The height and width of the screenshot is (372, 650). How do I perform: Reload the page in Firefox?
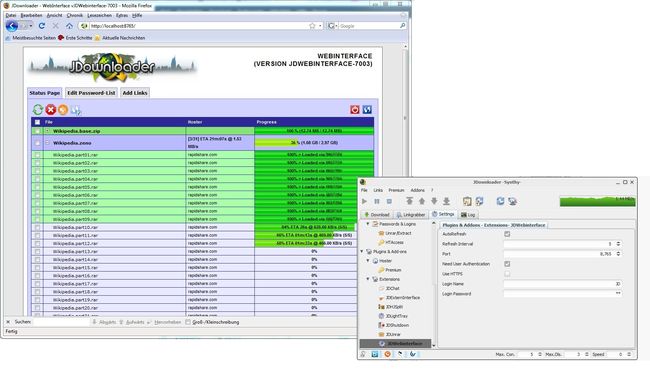click(42, 26)
